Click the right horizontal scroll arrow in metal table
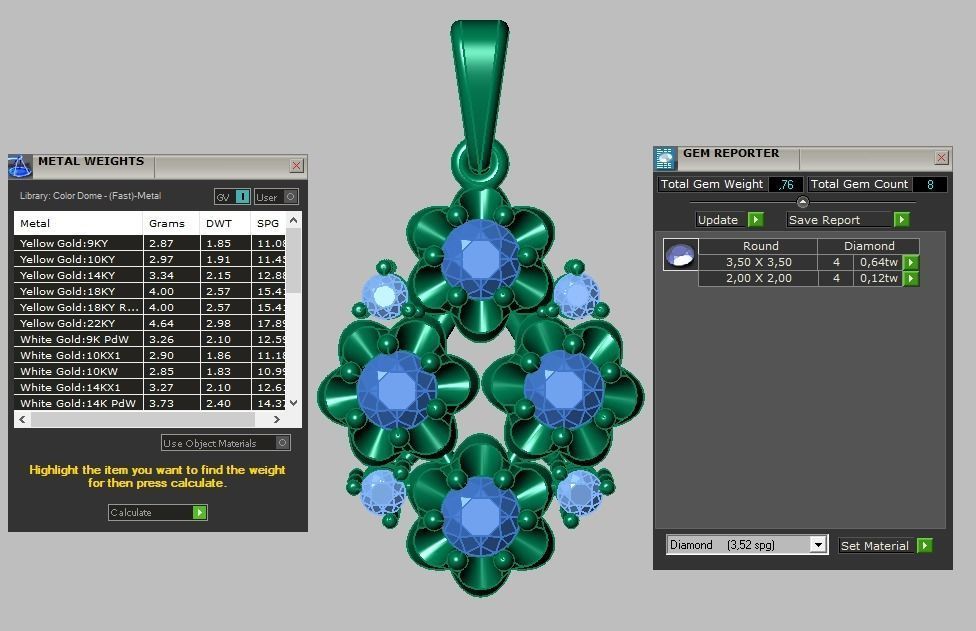Image resolution: width=976 pixels, height=631 pixels. 277,419
